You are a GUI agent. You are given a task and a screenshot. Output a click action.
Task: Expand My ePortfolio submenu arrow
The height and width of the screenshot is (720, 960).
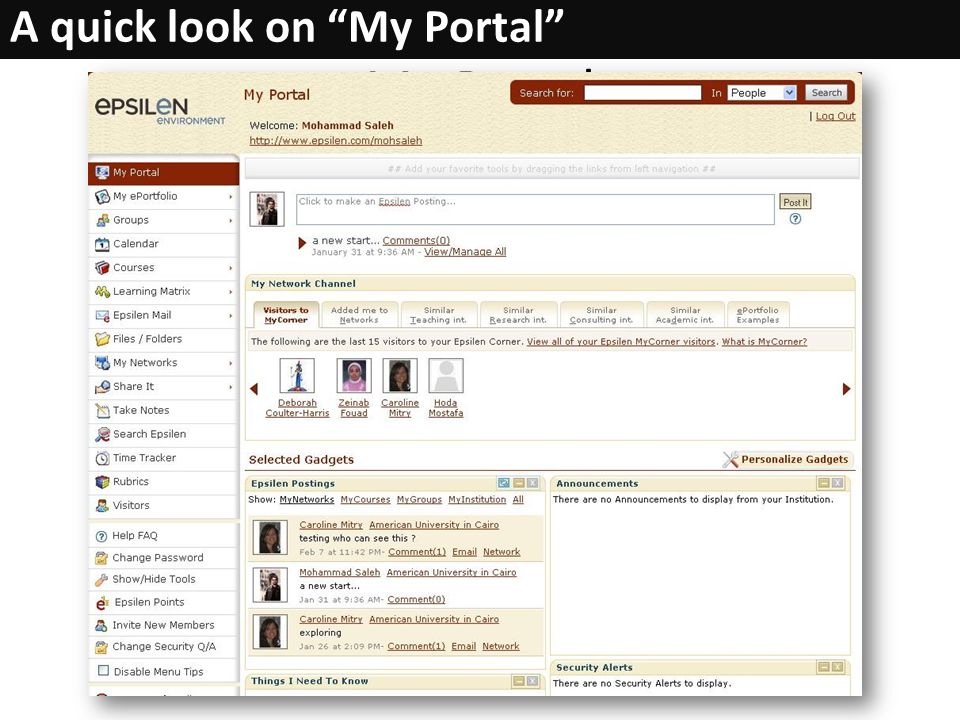[x=231, y=197]
